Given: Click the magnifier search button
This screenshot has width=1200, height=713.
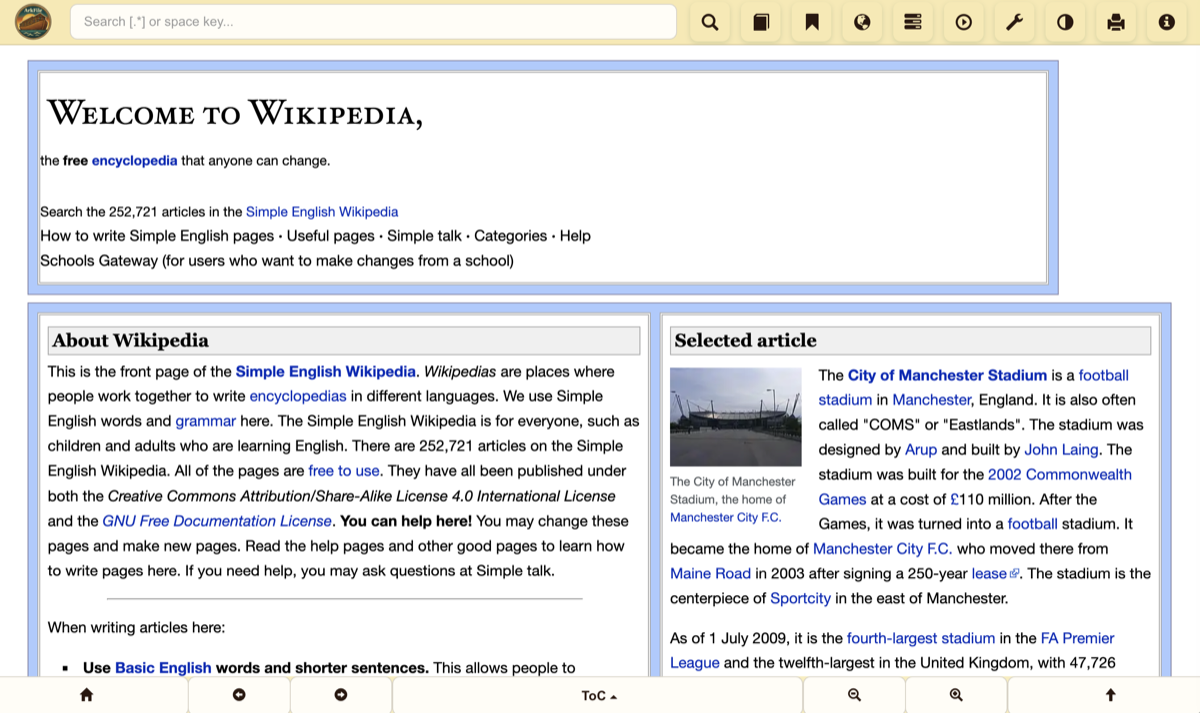Looking at the screenshot, I should pos(710,22).
